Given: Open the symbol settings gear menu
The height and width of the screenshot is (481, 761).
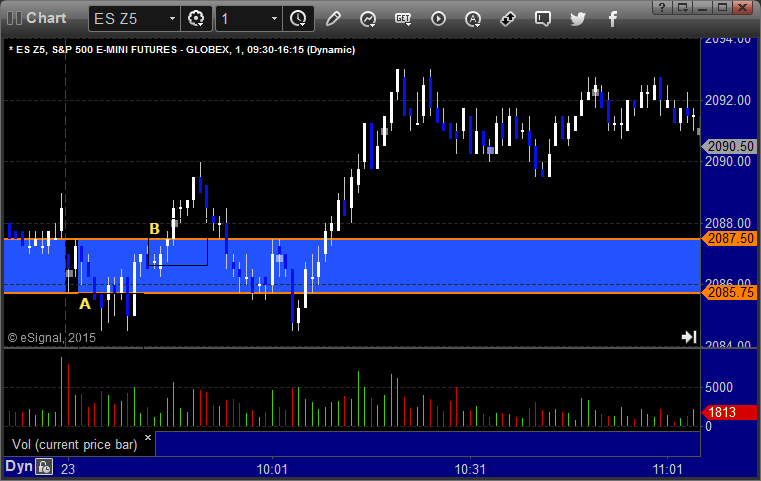Looking at the screenshot, I should [196, 19].
